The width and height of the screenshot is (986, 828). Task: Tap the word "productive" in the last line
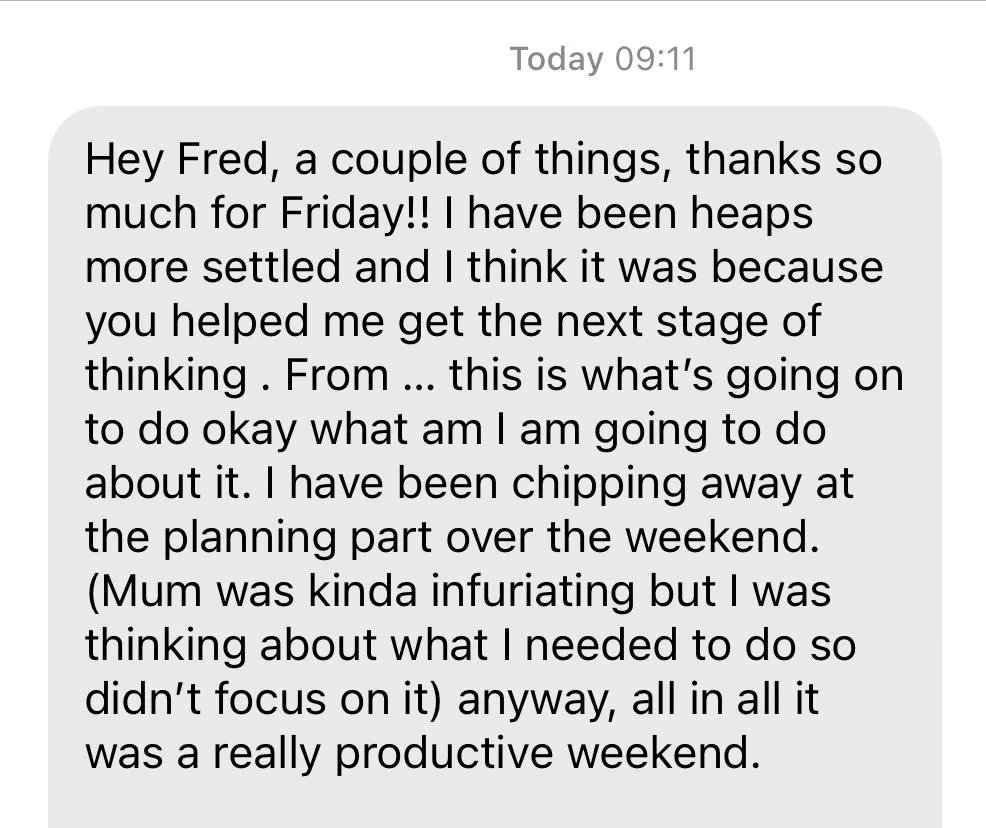coord(445,753)
